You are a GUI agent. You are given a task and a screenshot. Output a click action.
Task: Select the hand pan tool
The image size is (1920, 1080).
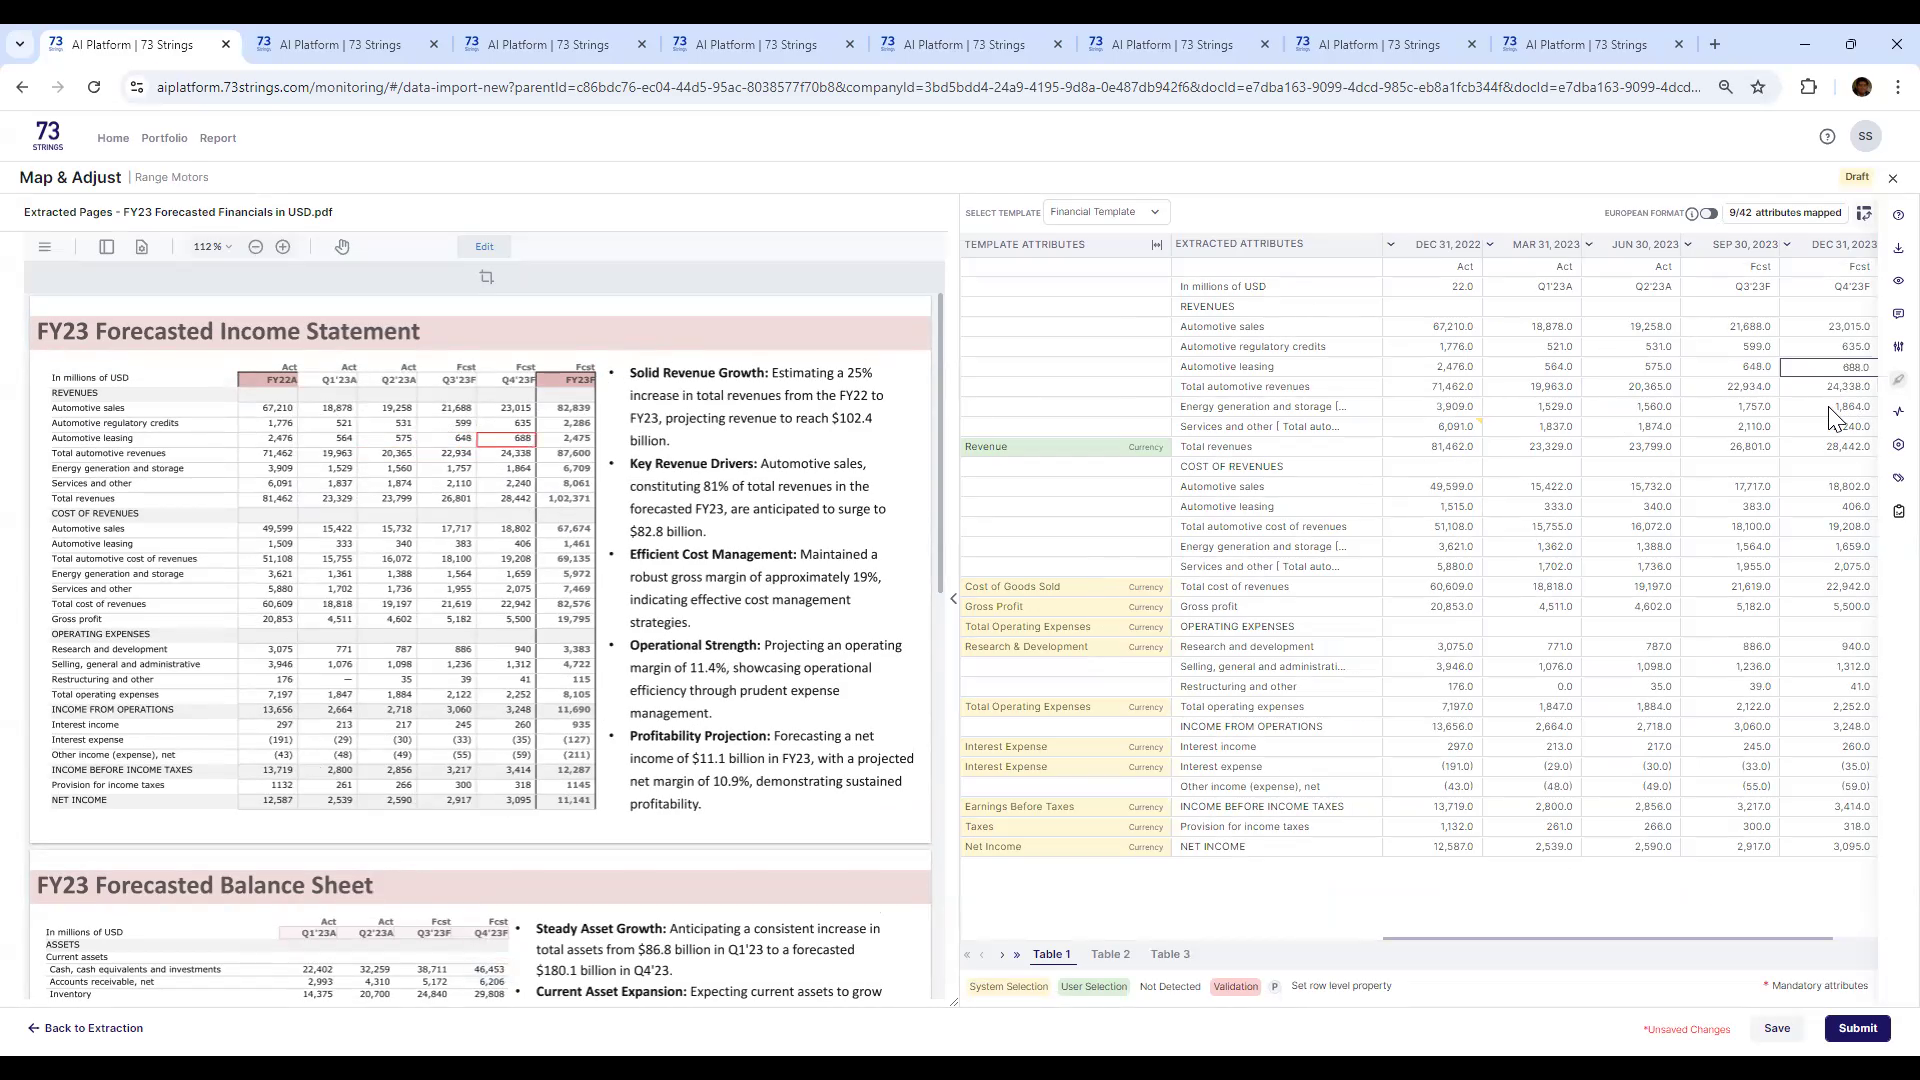coord(342,246)
